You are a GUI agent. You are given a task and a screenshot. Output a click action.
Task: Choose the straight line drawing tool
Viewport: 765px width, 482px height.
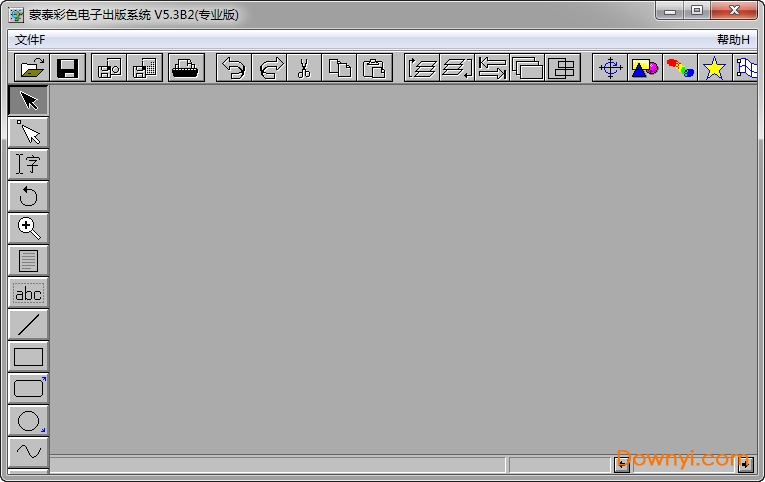pyautogui.click(x=28, y=324)
